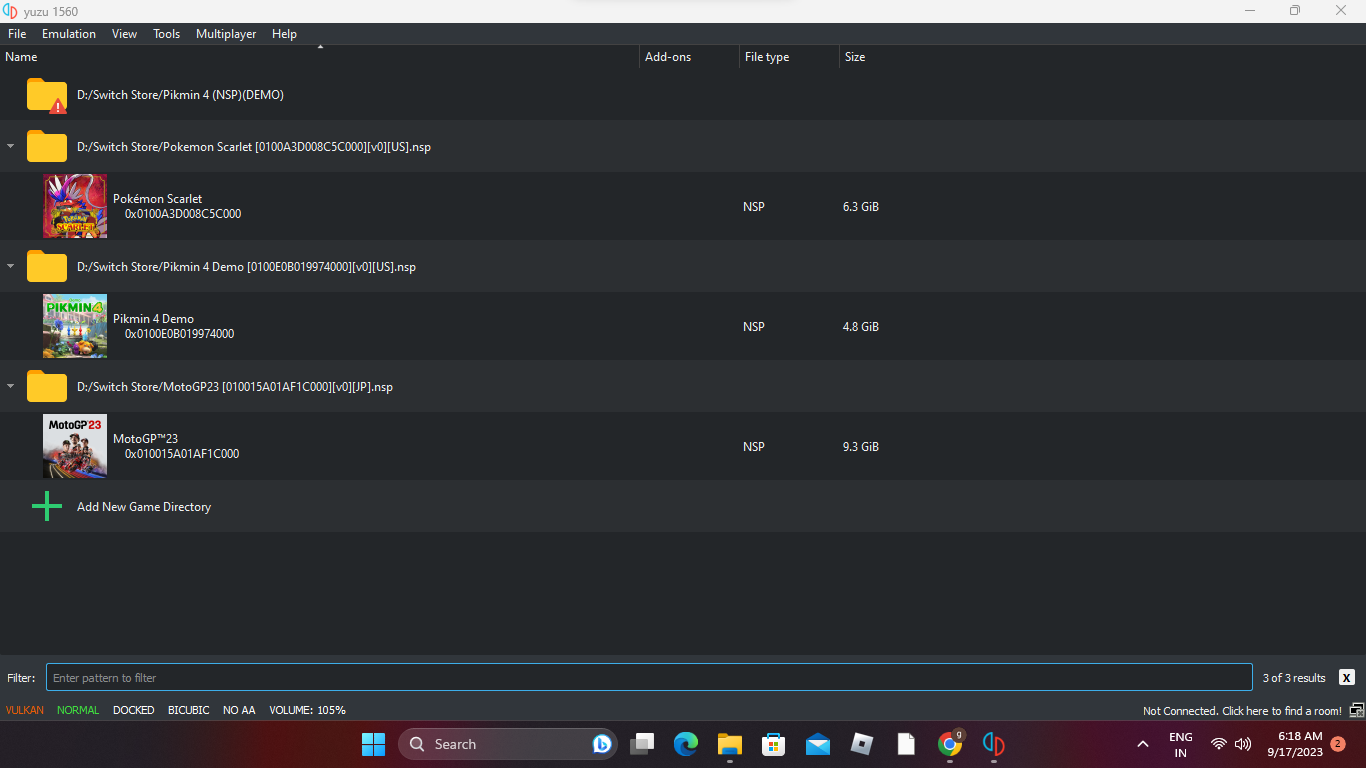This screenshot has height=768, width=1366.
Task: Open Task View from the taskbar
Action: [642, 744]
